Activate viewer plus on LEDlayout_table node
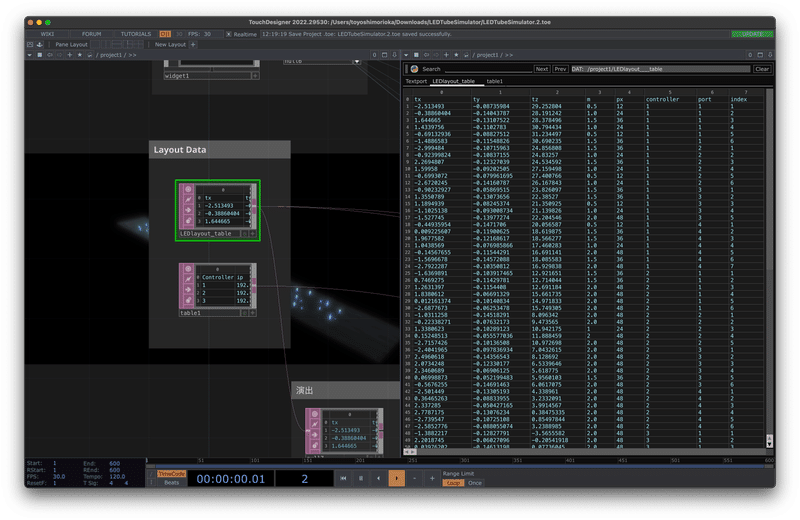This screenshot has height=520, width=800. click(x=253, y=234)
